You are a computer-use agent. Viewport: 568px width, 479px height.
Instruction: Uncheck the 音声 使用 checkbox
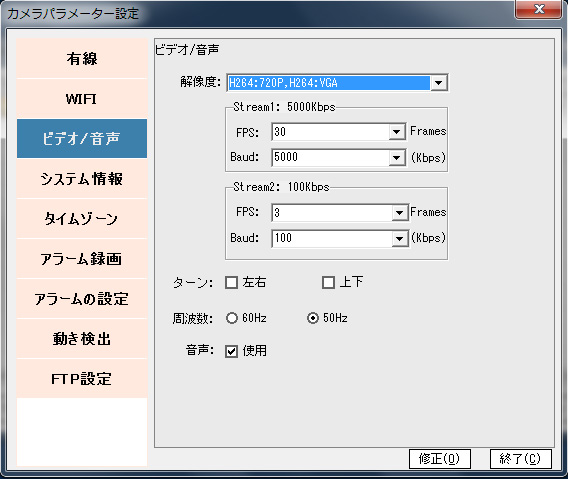click(x=231, y=351)
